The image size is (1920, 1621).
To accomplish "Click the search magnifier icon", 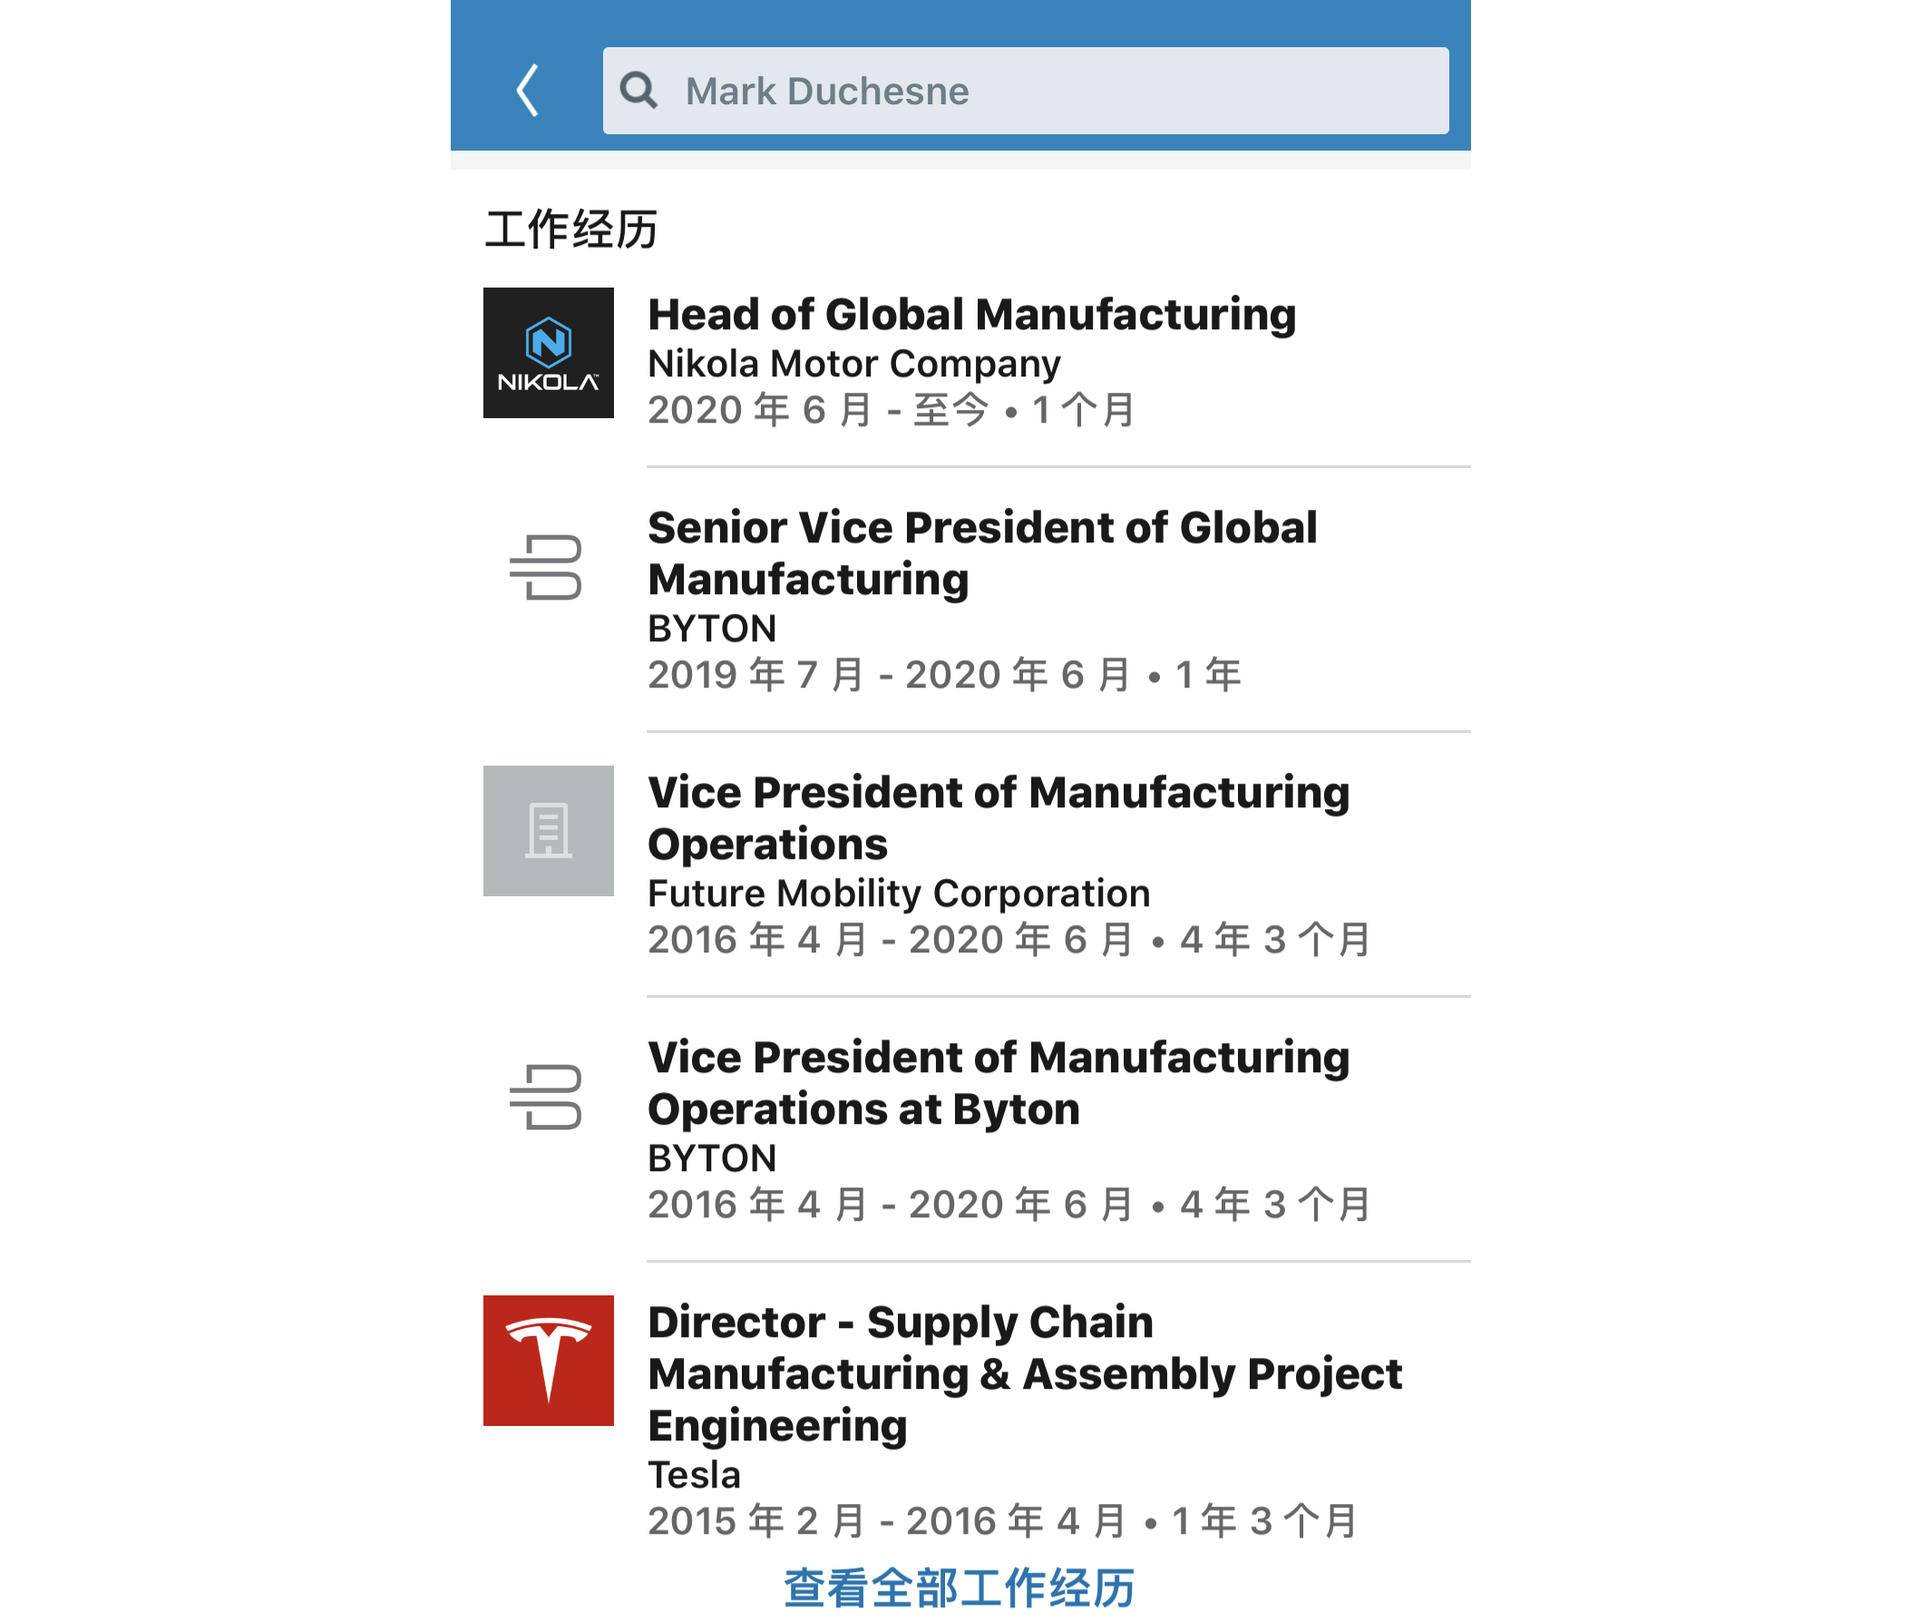I will coord(639,91).
